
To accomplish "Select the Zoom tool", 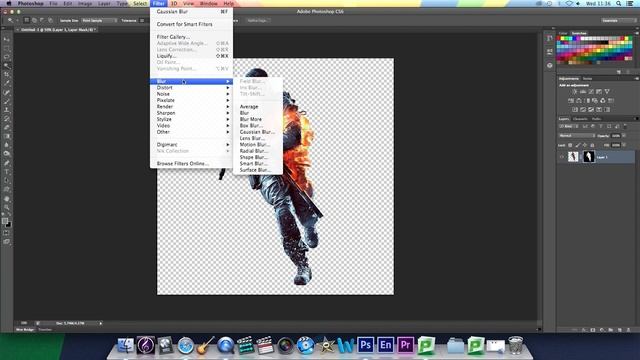I will 7,207.
